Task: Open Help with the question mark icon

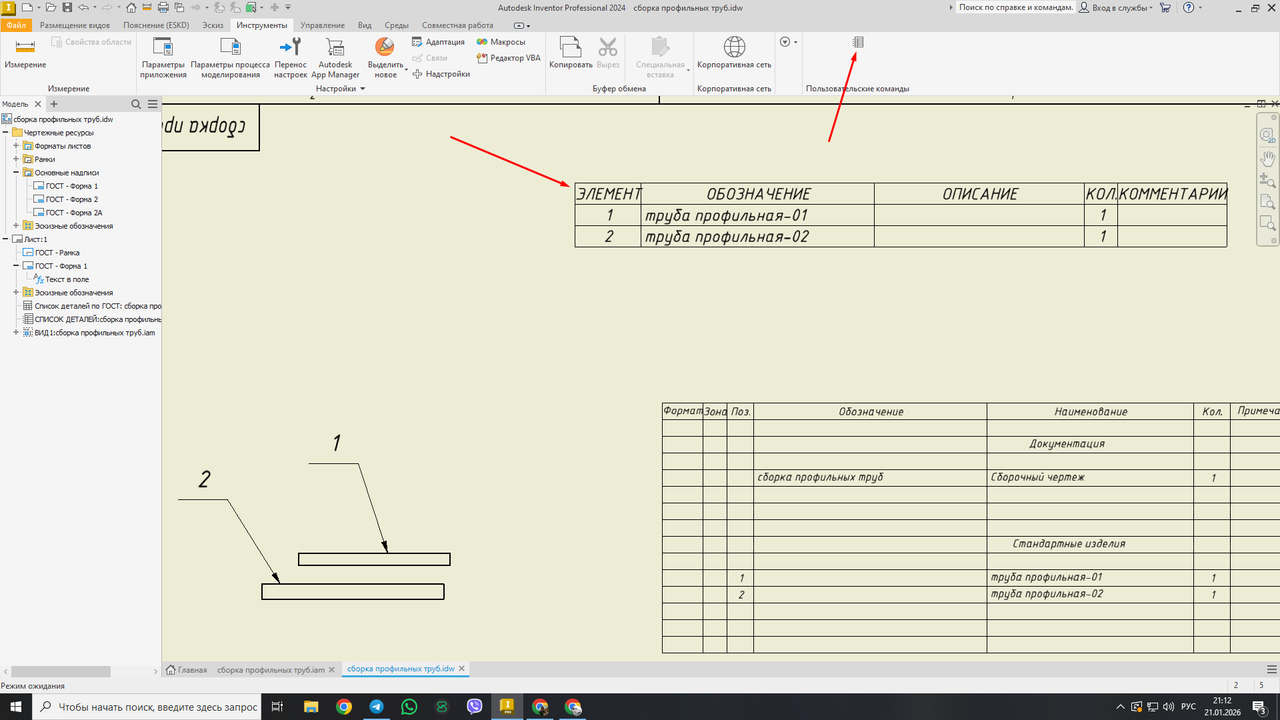Action: coord(1188,7)
